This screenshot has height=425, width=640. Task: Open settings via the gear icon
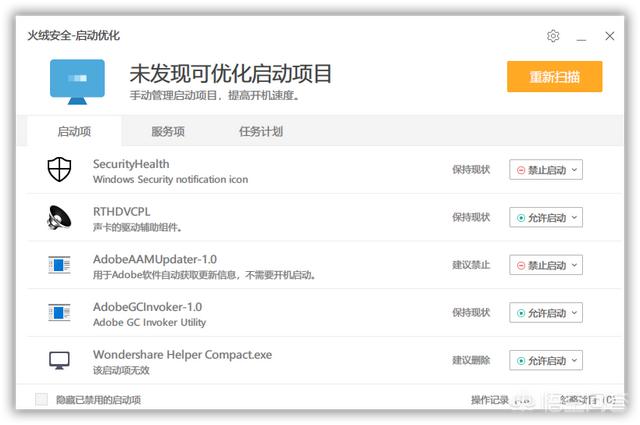553,36
